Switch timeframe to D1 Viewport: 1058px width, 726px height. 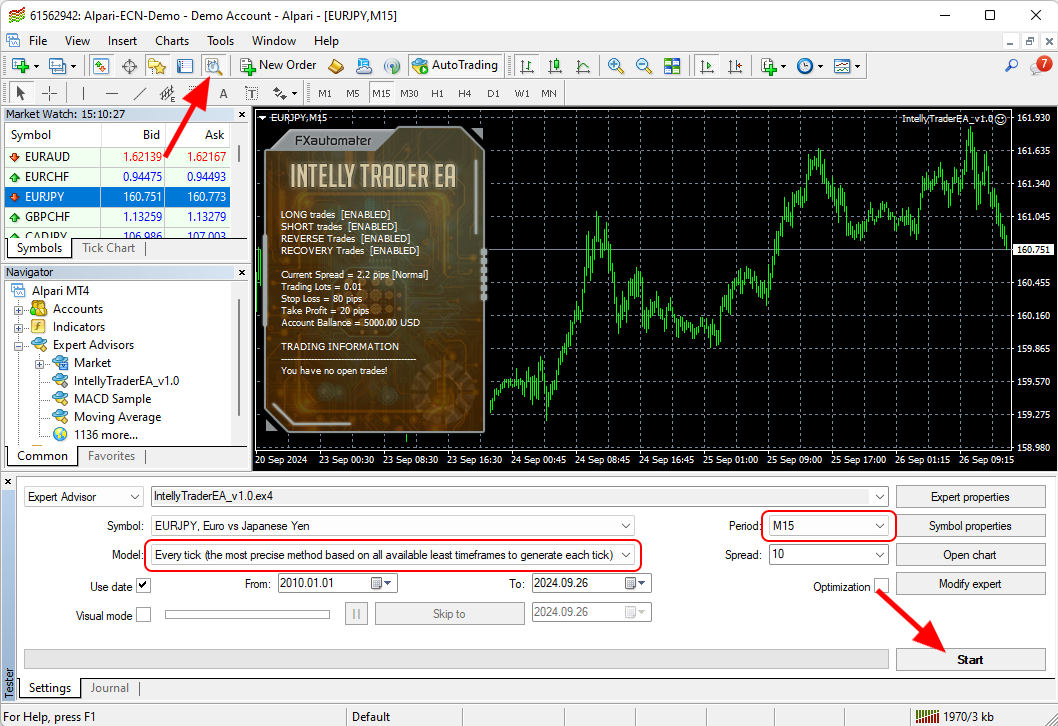coord(493,93)
